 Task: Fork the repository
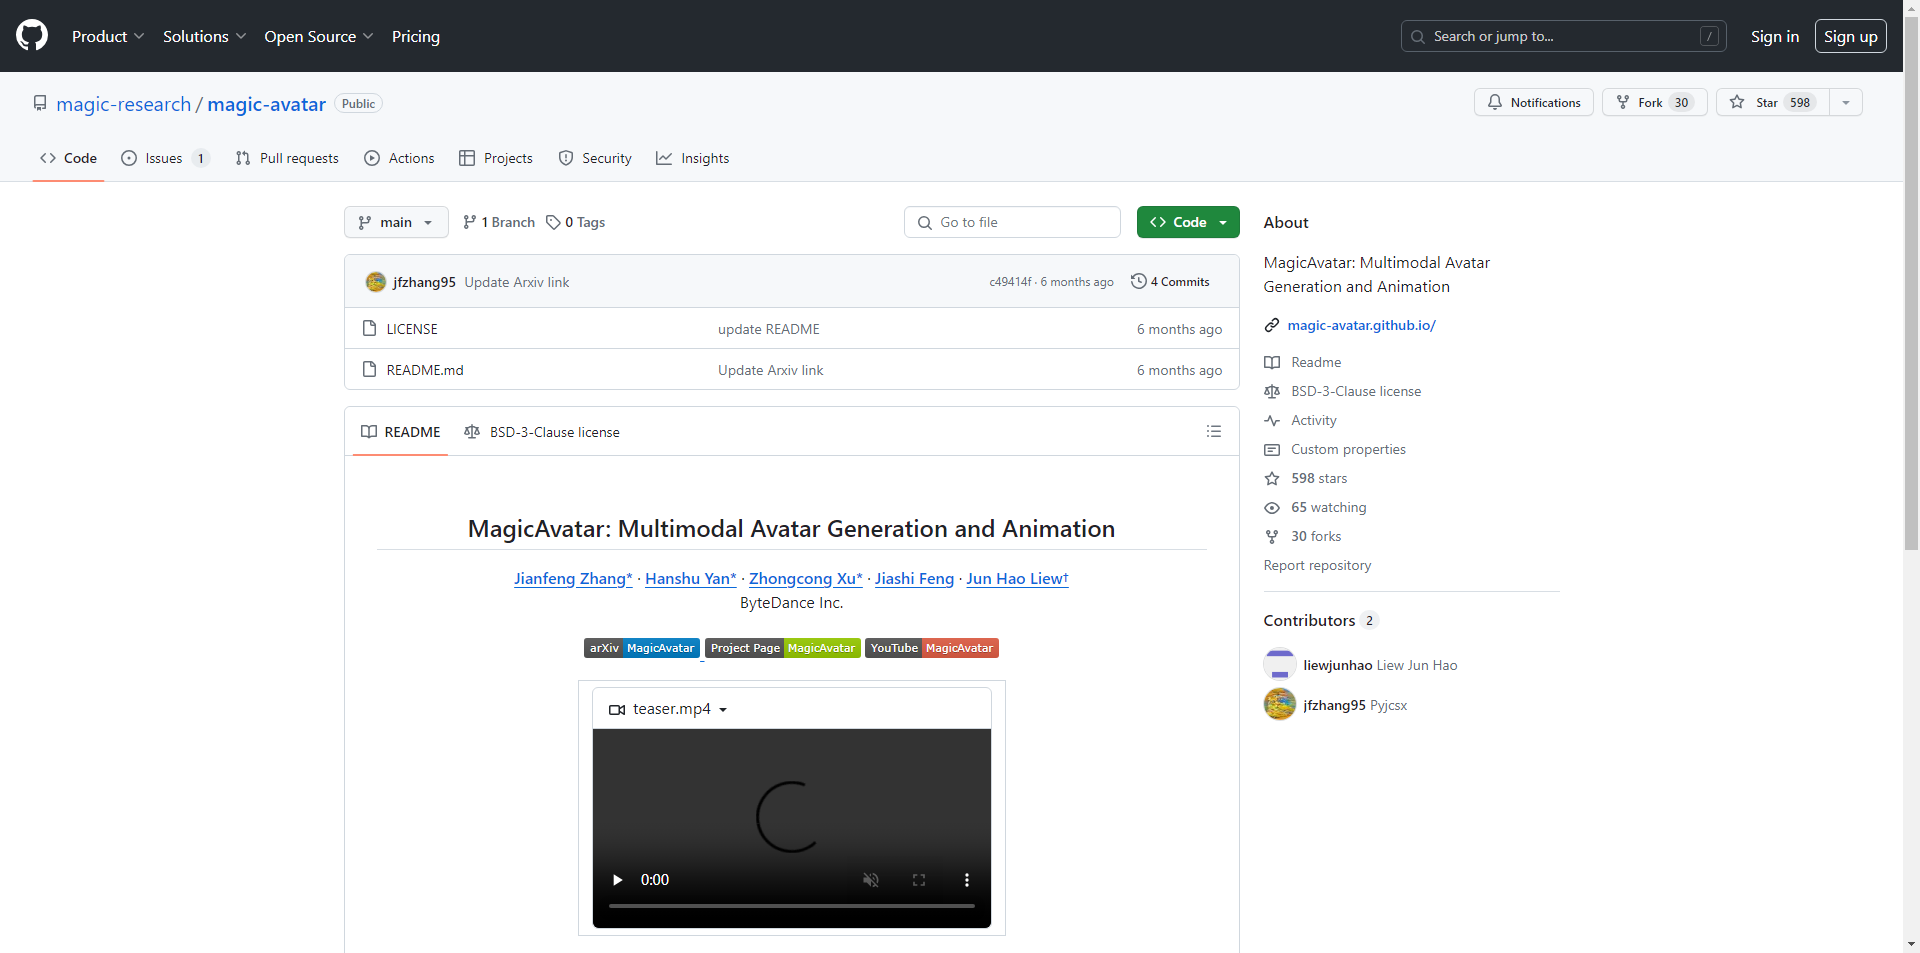click(x=1654, y=102)
